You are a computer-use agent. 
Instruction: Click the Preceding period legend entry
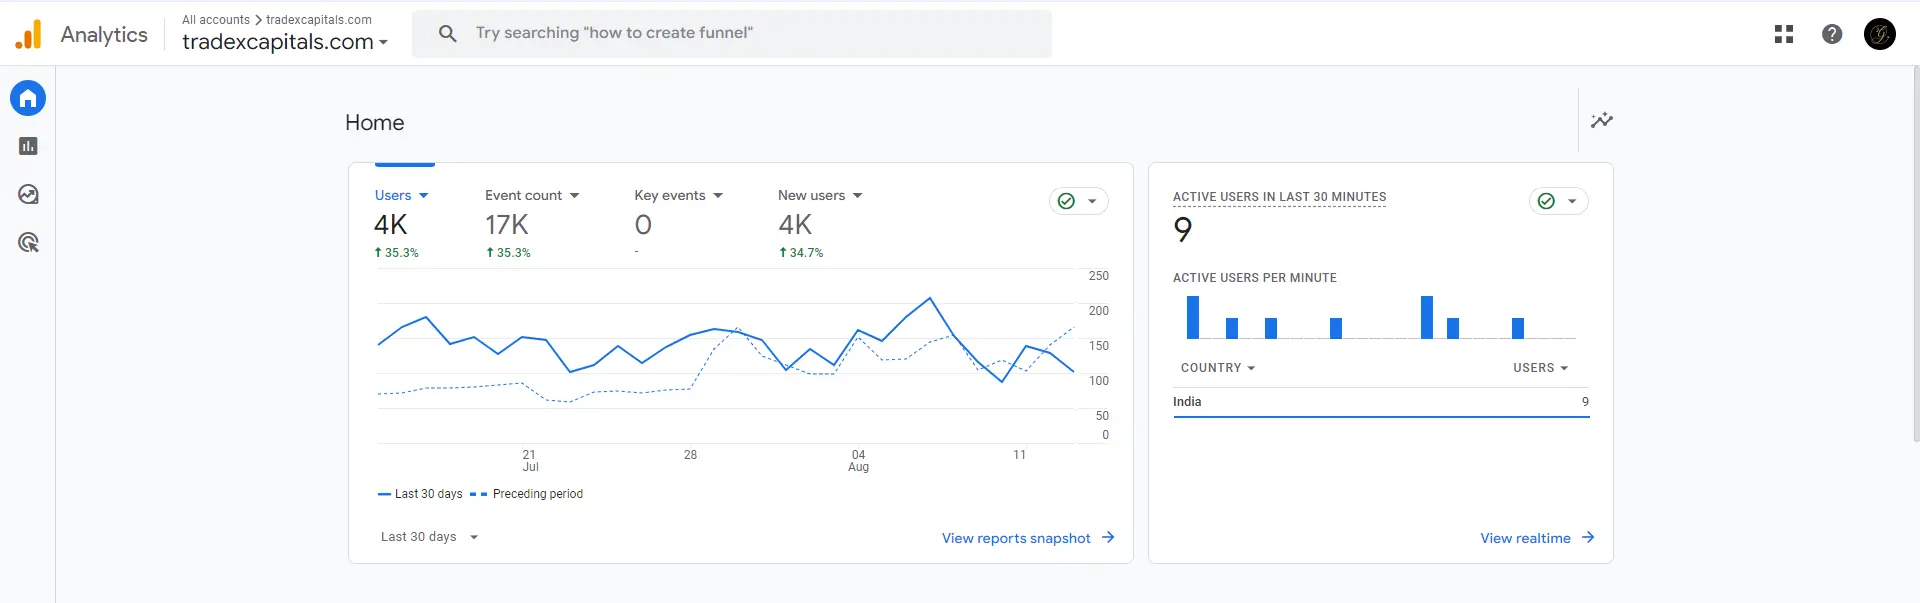pos(526,494)
